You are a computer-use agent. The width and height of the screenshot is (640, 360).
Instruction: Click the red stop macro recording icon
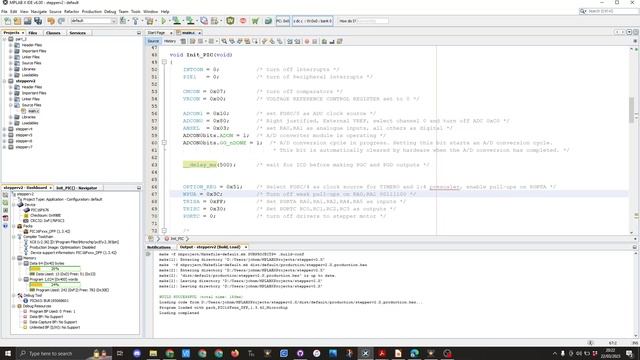[x=307, y=41]
